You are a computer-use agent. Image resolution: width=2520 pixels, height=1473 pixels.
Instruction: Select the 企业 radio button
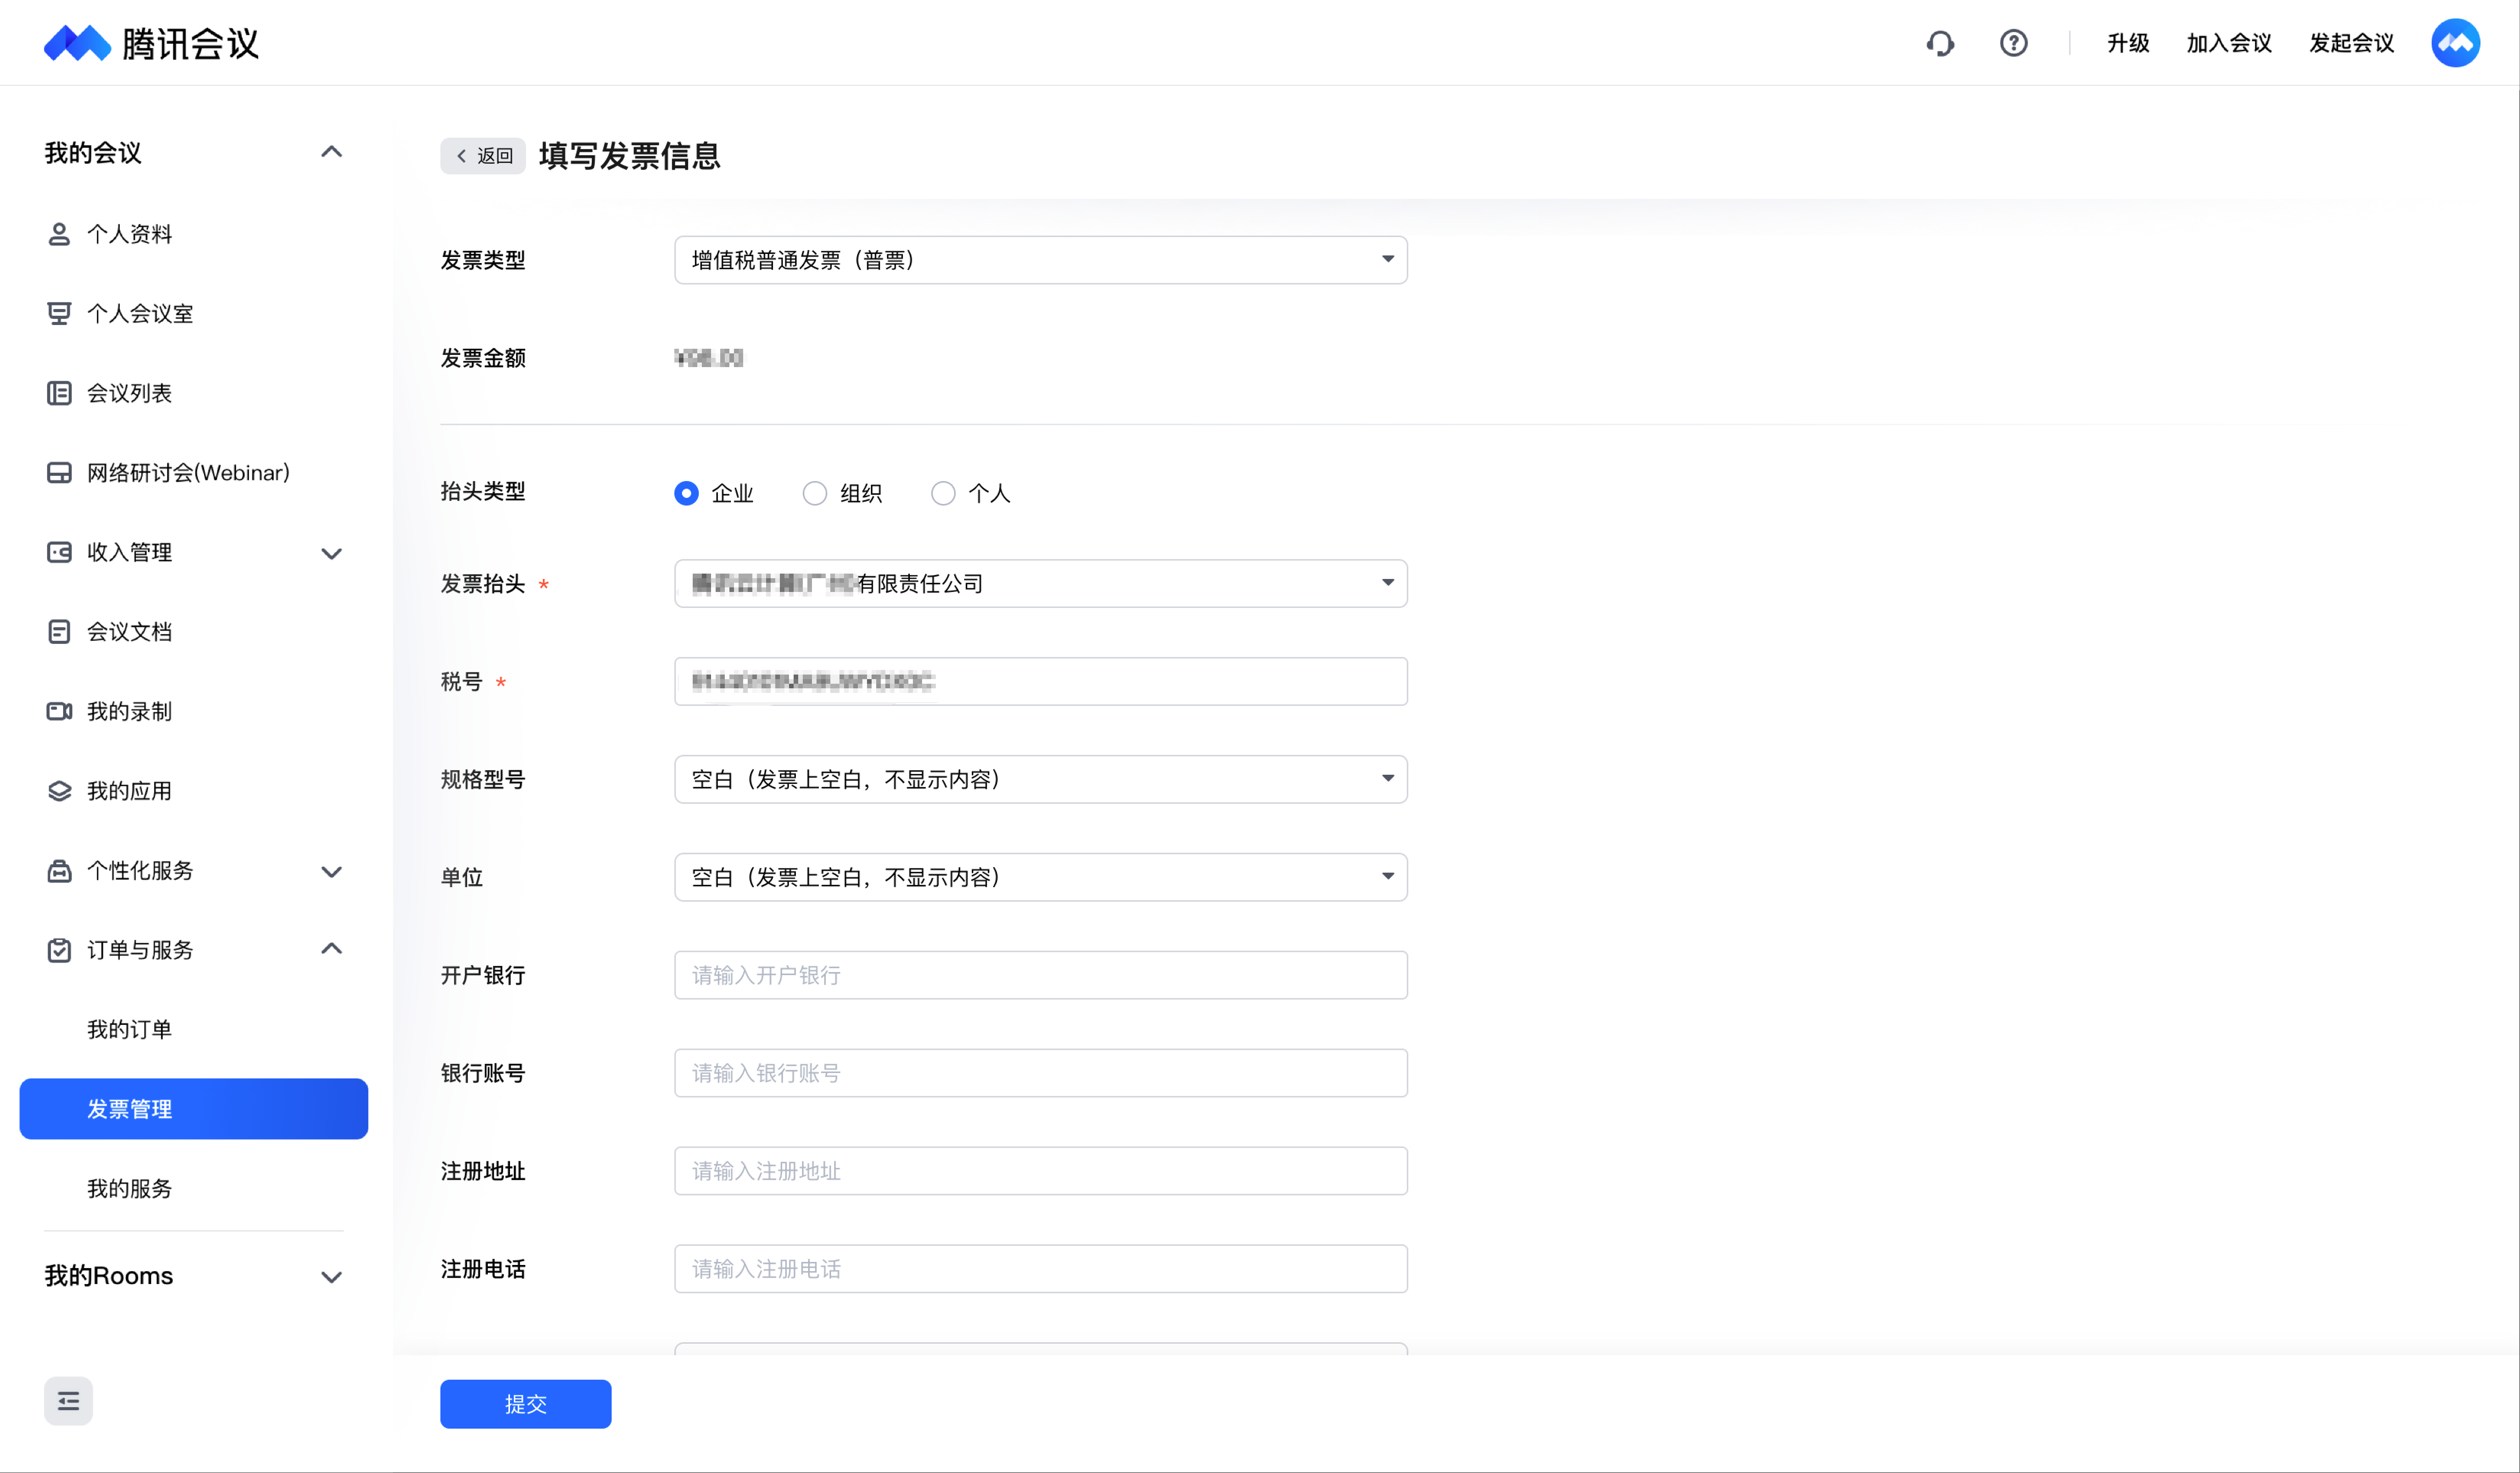point(686,493)
